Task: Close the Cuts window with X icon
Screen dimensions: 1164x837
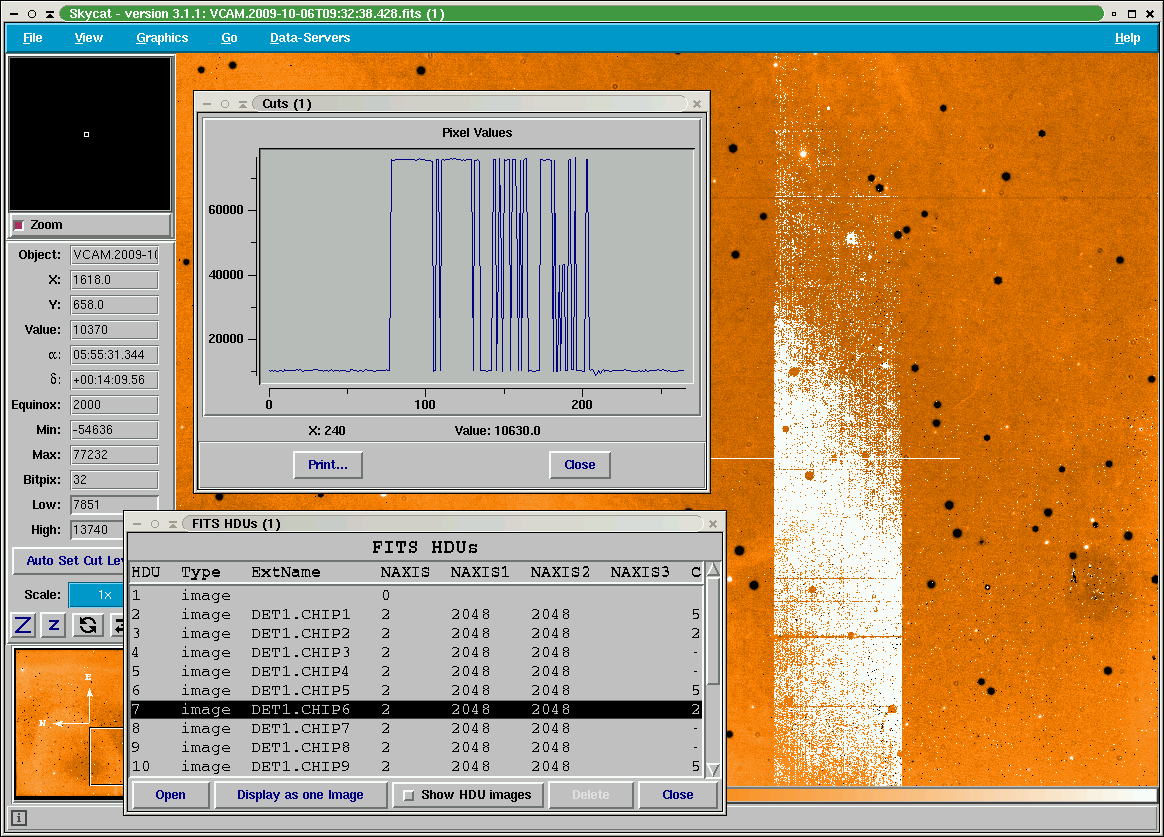Action: [697, 103]
